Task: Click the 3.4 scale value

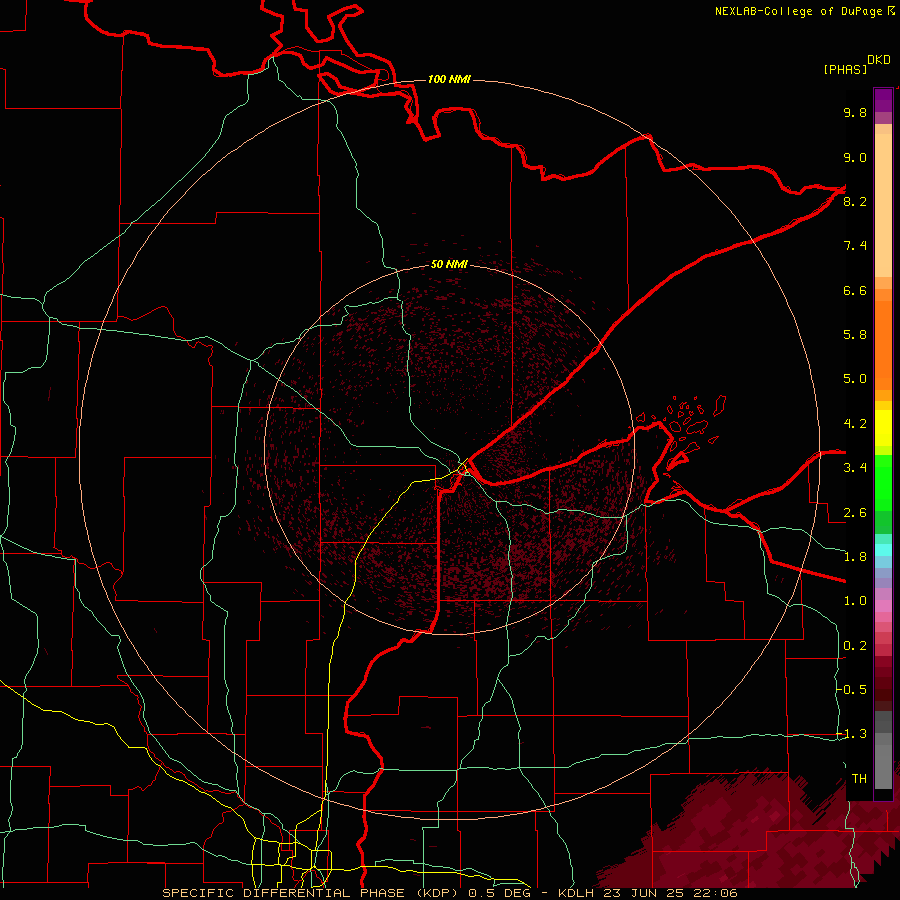Action: tap(855, 468)
